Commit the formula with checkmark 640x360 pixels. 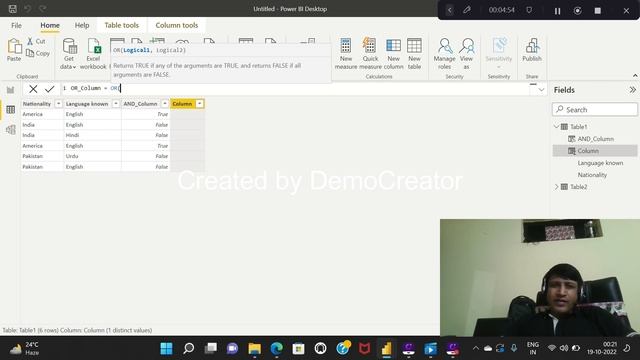pos(50,89)
